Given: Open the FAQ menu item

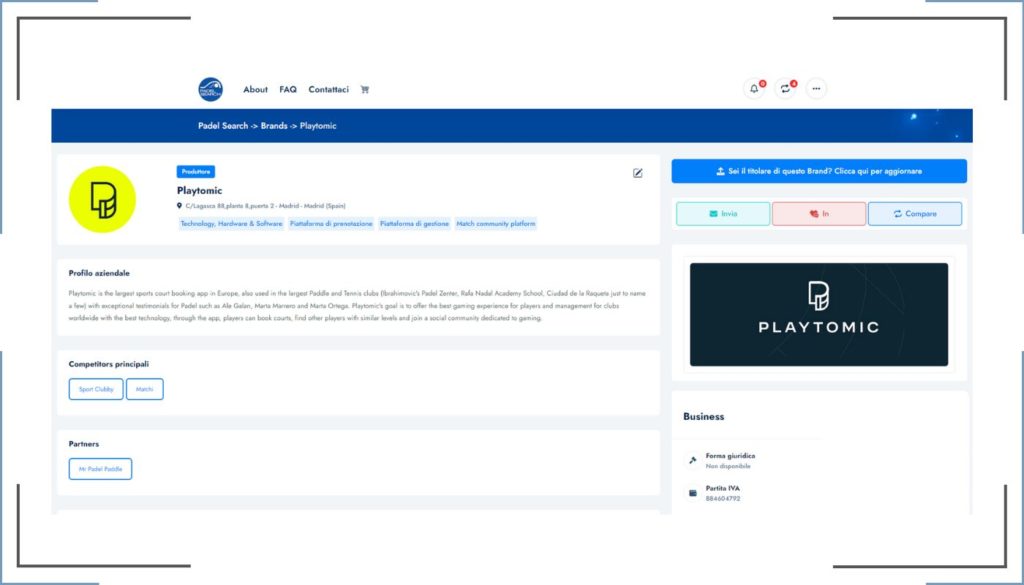Looking at the screenshot, I should 288,89.
